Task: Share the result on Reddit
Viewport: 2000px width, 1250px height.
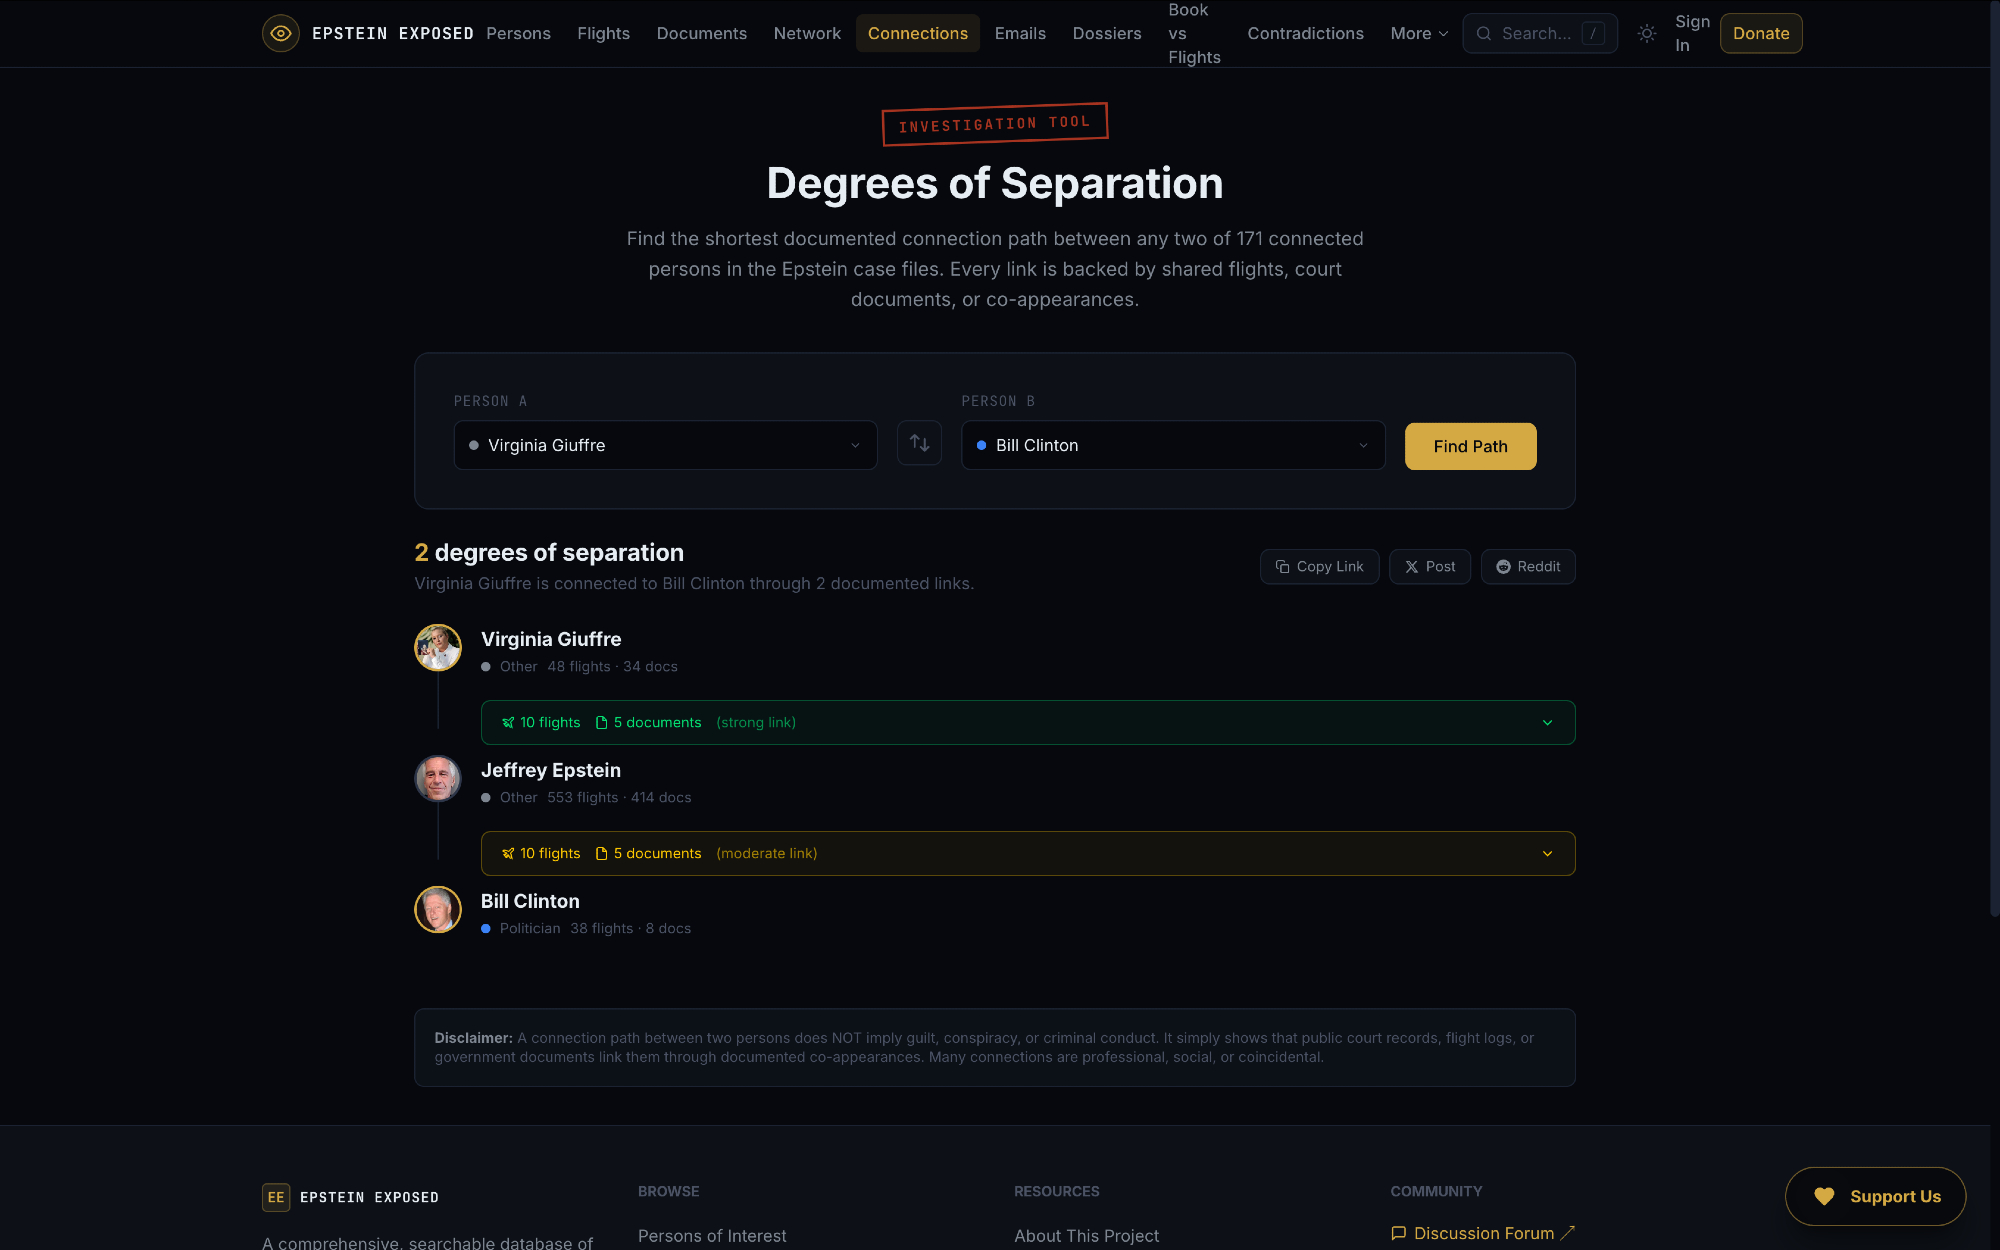Action: [x=1528, y=567]
